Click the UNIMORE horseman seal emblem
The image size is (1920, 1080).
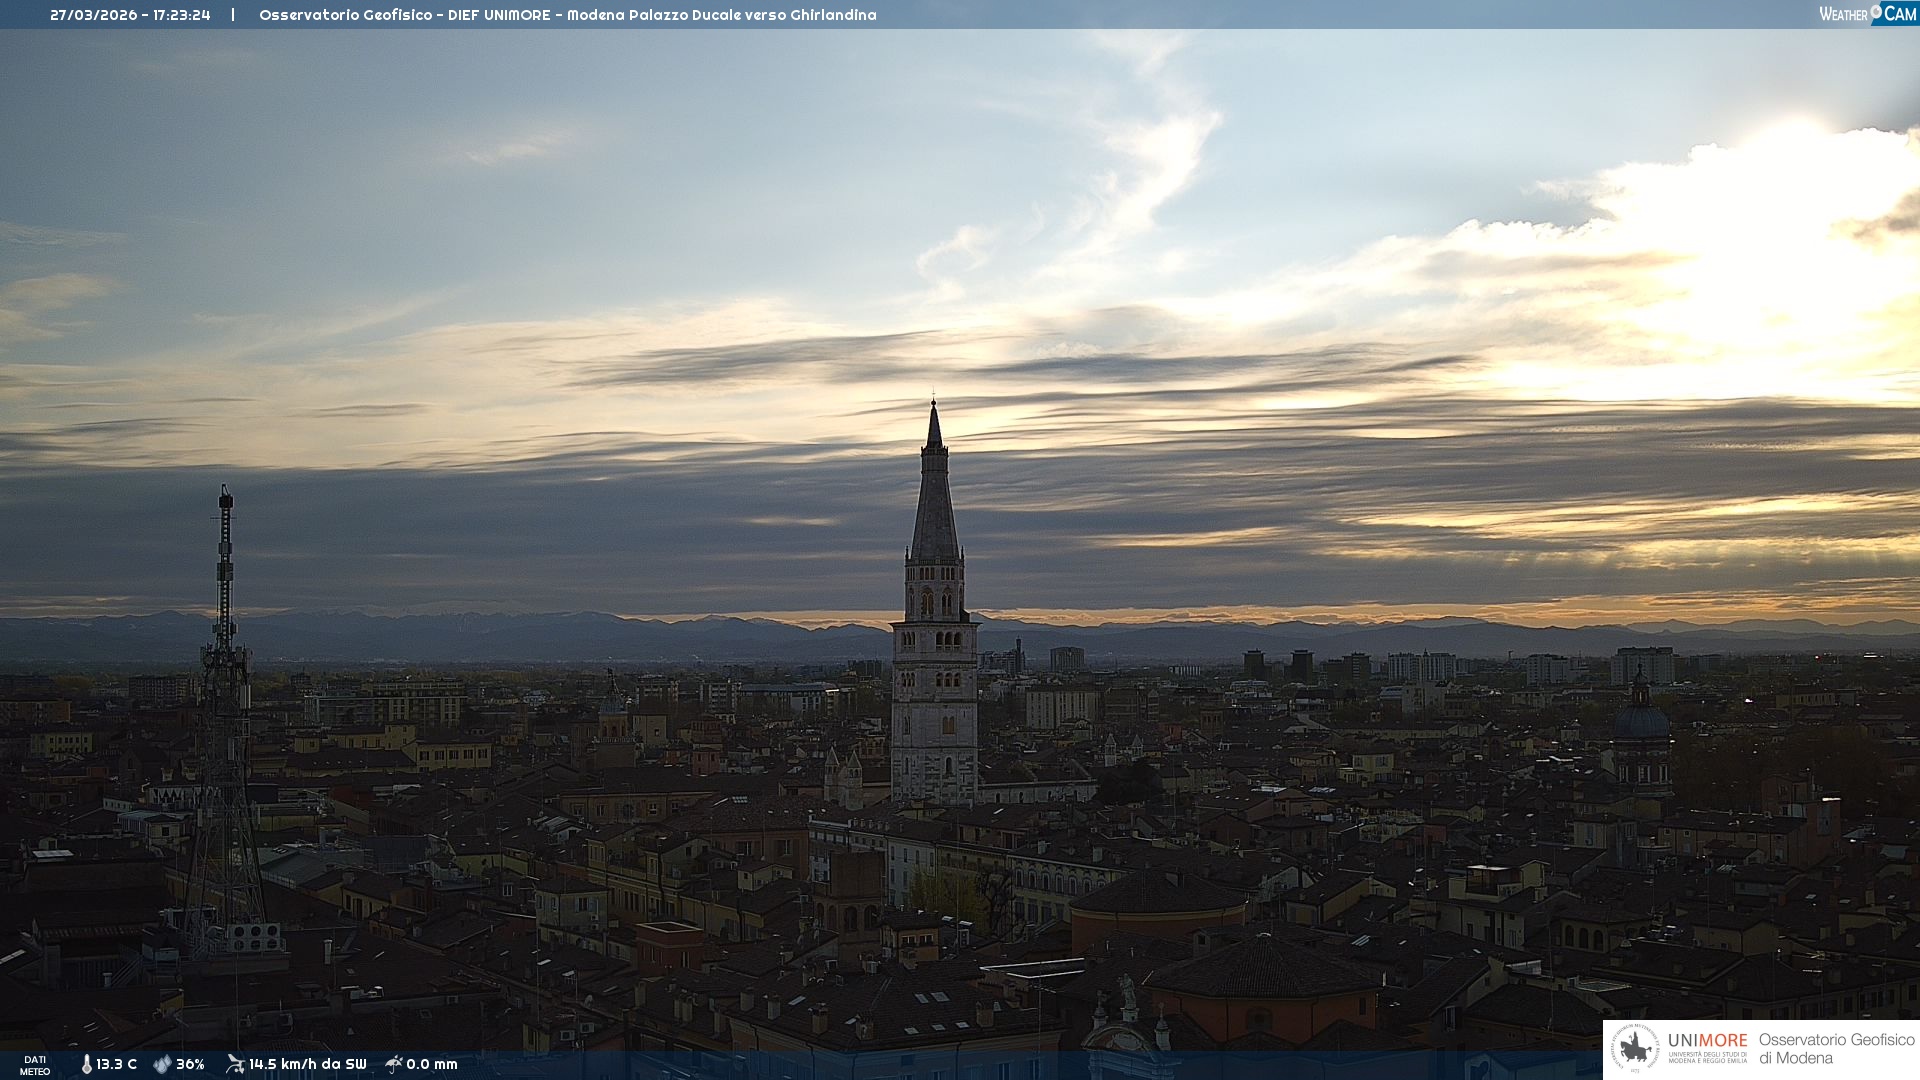pos(1636,1048)
